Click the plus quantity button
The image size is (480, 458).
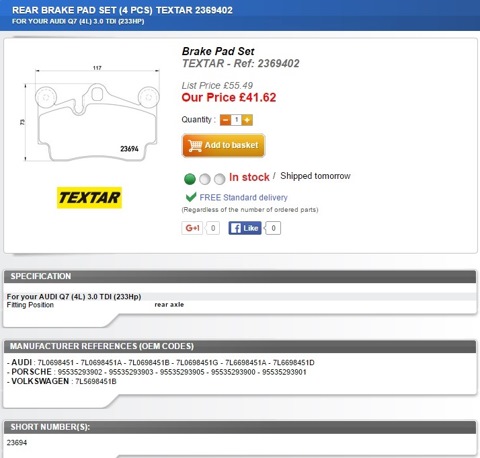pyautogui.click(x=247, y=120)
